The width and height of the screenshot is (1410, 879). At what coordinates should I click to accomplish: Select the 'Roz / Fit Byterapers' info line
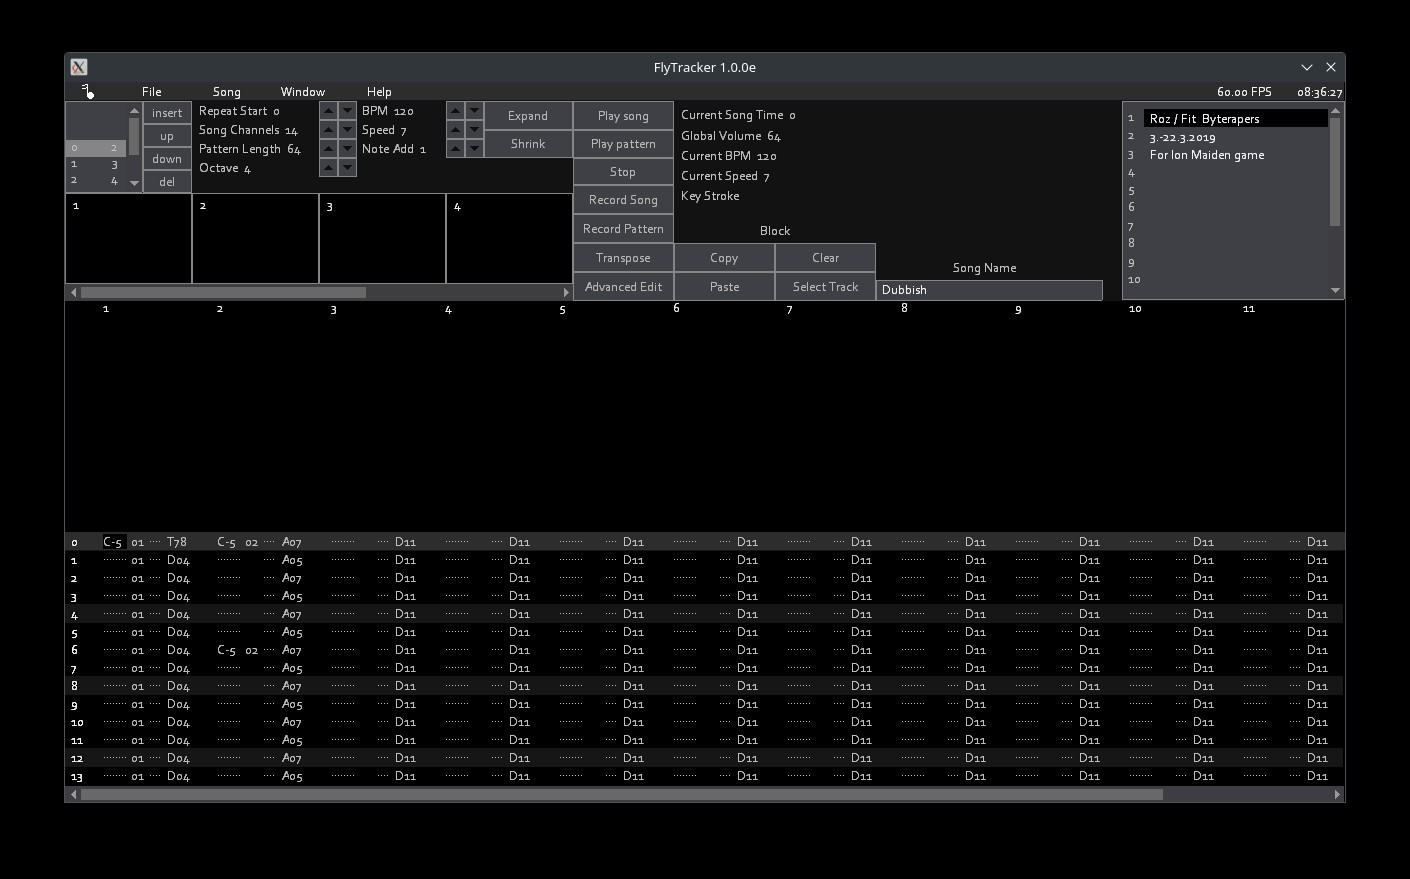pyautogui.click(x=1235, y=119)
